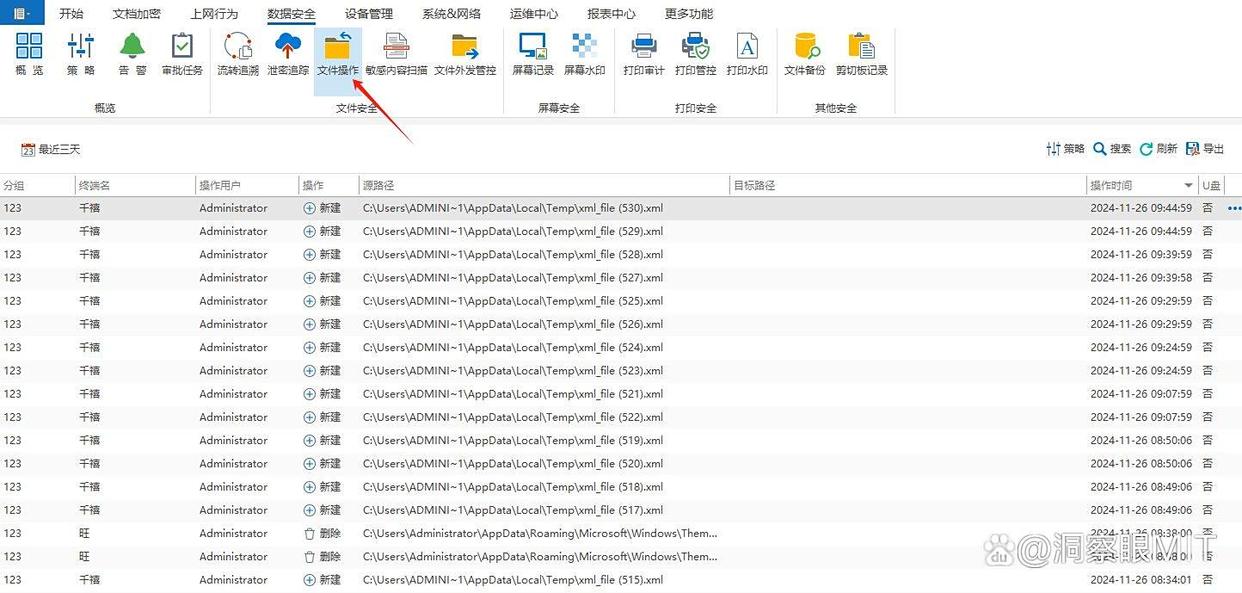Open the 搜索 search button
Screen dimensions: 1242x593
(x=1112, y=149)
